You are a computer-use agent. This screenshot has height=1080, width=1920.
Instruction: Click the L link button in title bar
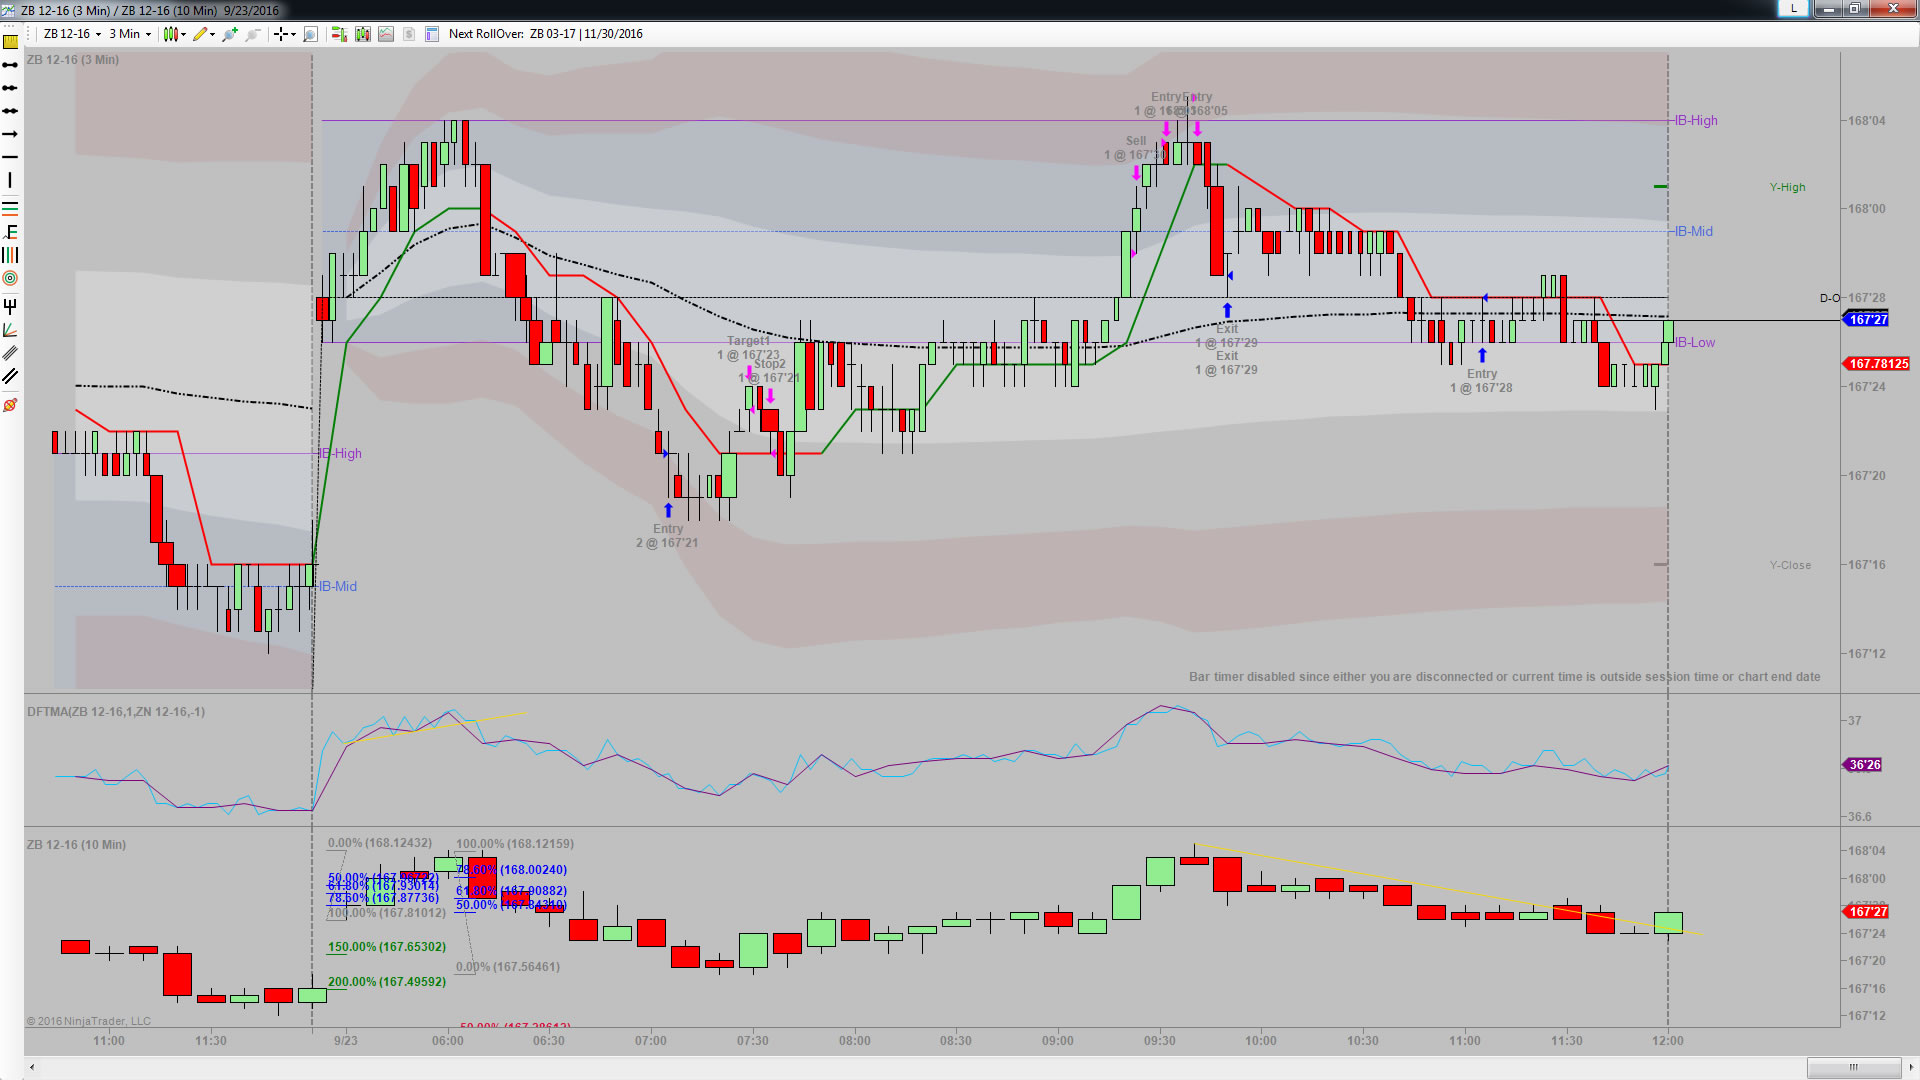point(1794,8)
